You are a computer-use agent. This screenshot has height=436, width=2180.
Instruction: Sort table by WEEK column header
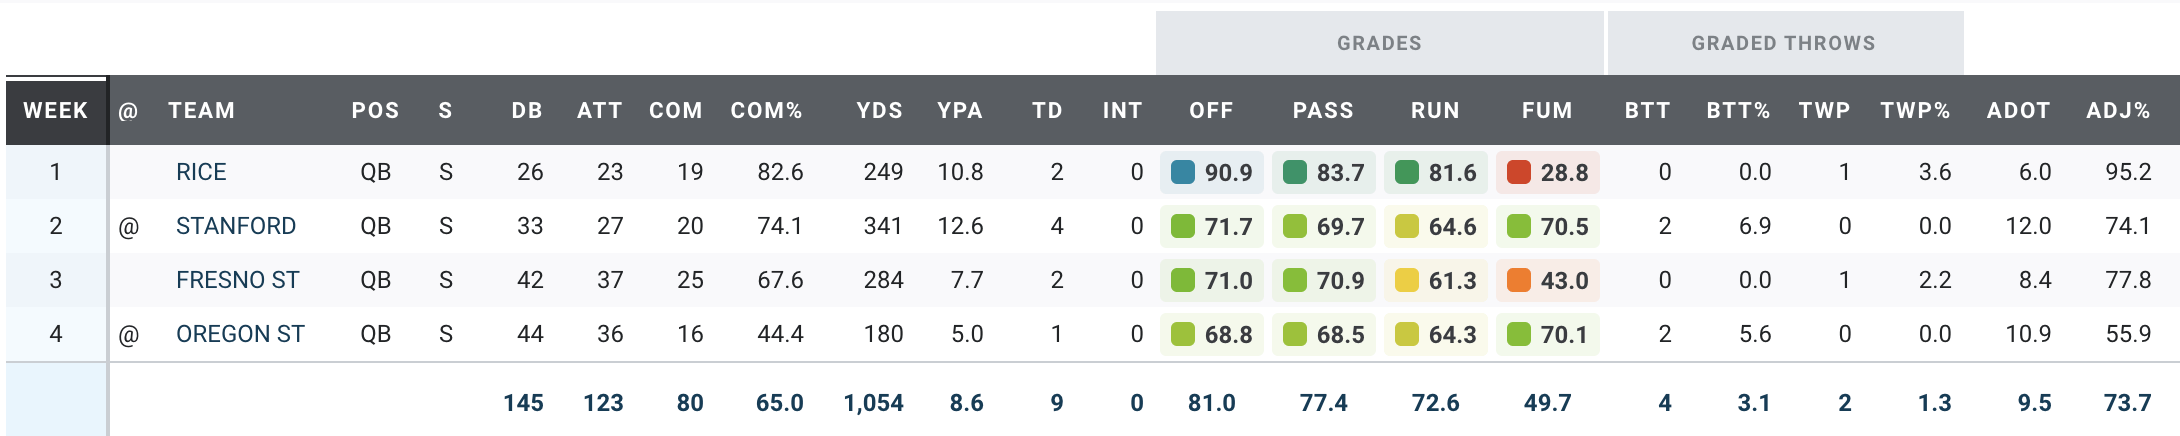[56, 111]
